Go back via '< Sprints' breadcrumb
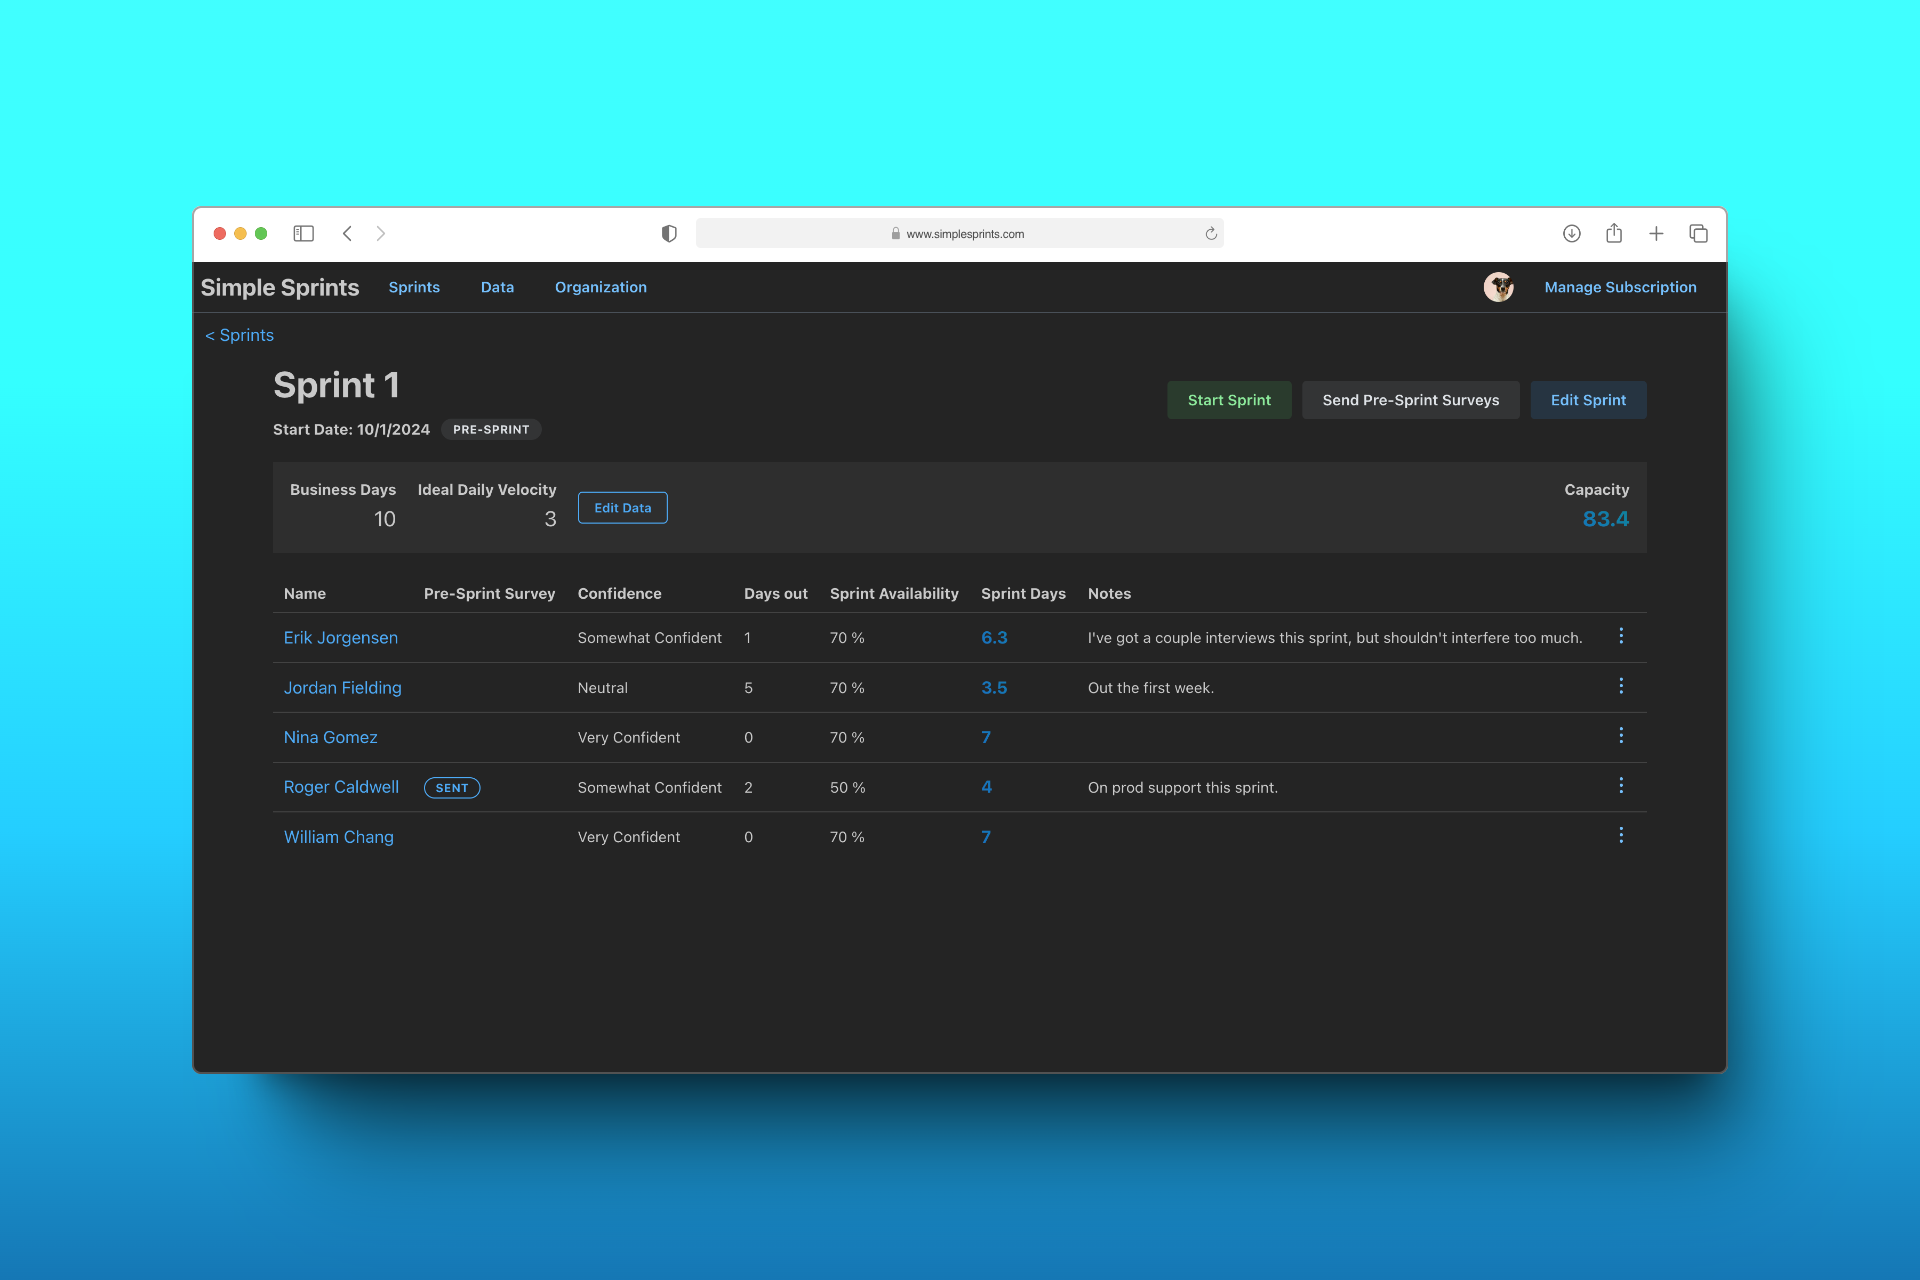The height and width of the screenshot is (1280, 1920). pyautogui.click(x=239, y=335)
